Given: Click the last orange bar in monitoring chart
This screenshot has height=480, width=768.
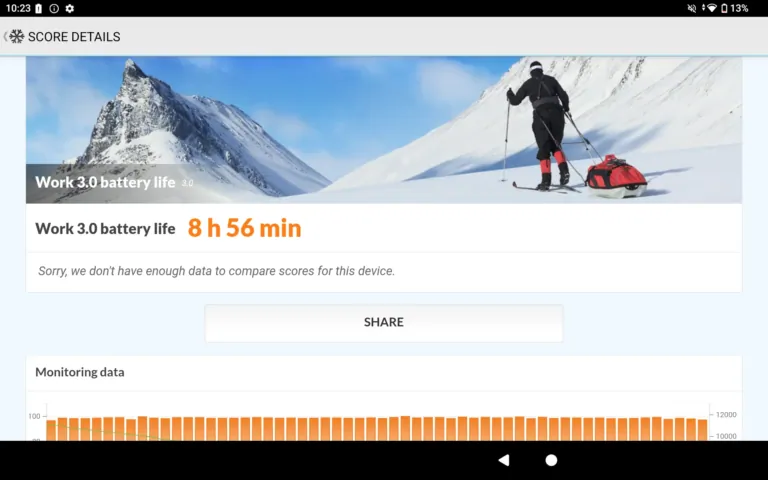Looking at the screenshot, I should point(702,430).
